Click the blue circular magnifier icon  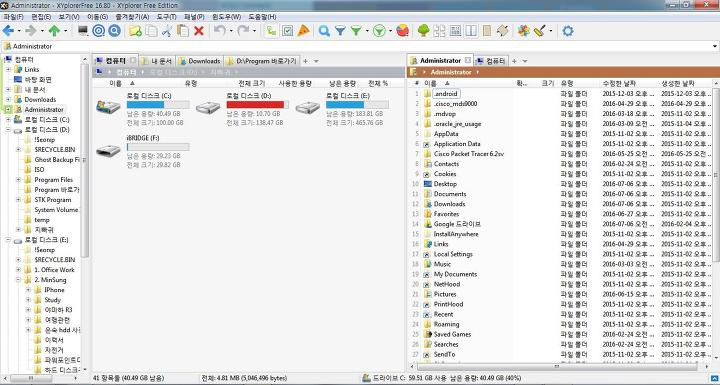click(x=114, y=31)
